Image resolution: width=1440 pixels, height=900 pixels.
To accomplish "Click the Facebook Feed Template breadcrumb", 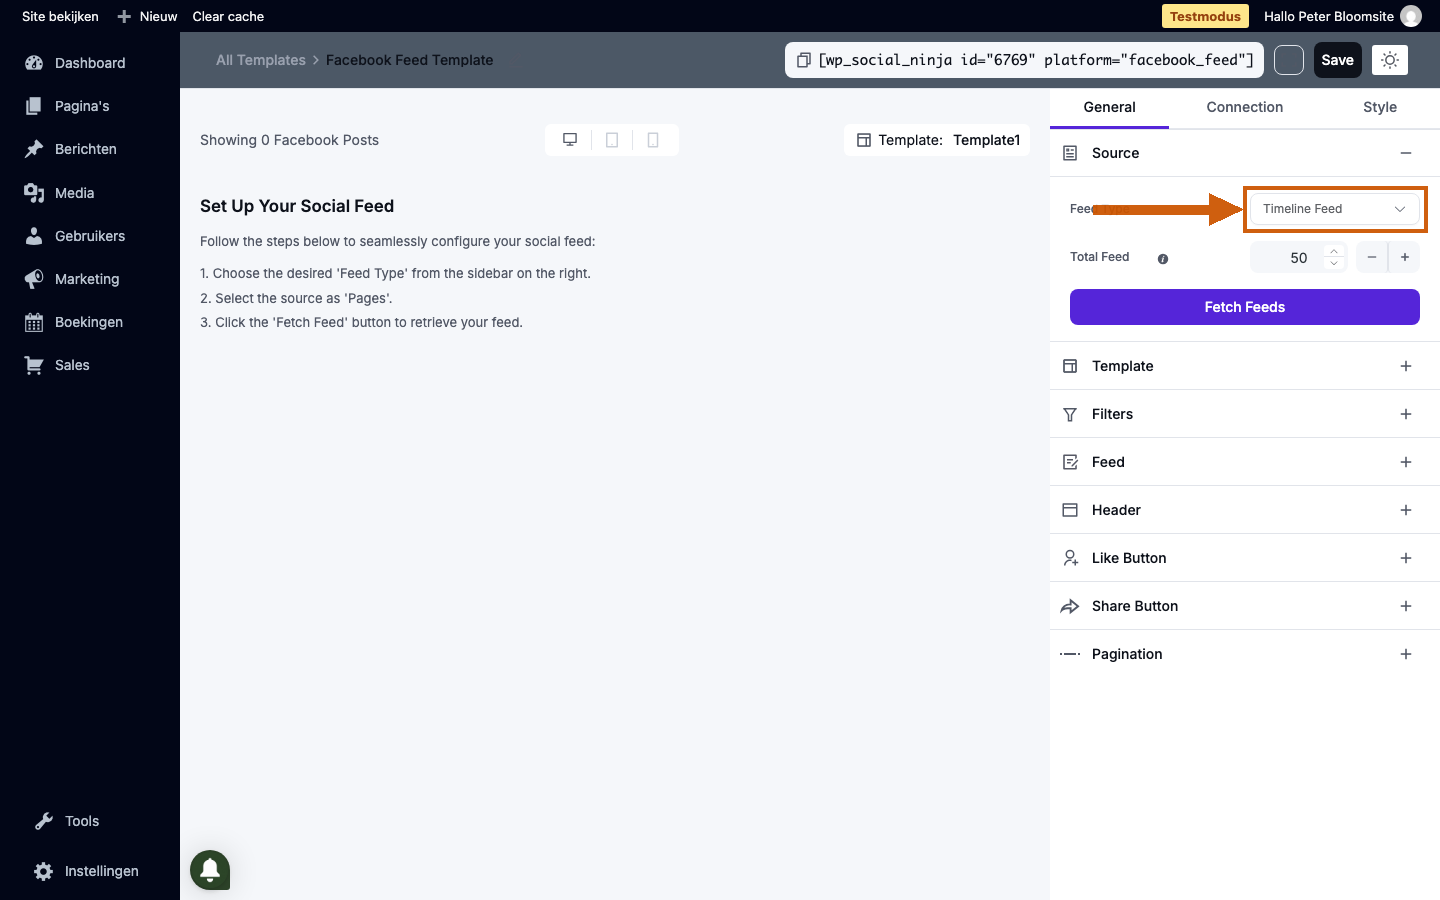I will (409, 60).
